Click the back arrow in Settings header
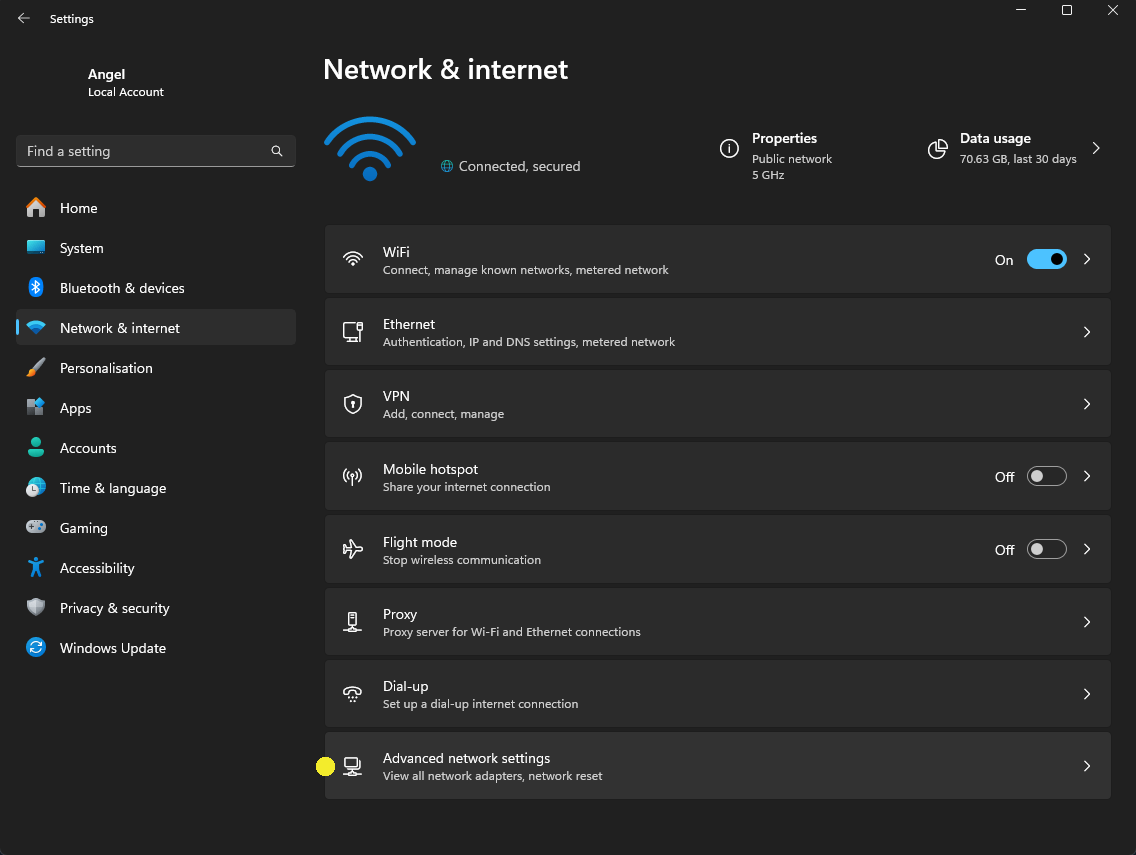This screenshot has width=1136, height=855. click(x=24, y=18)
